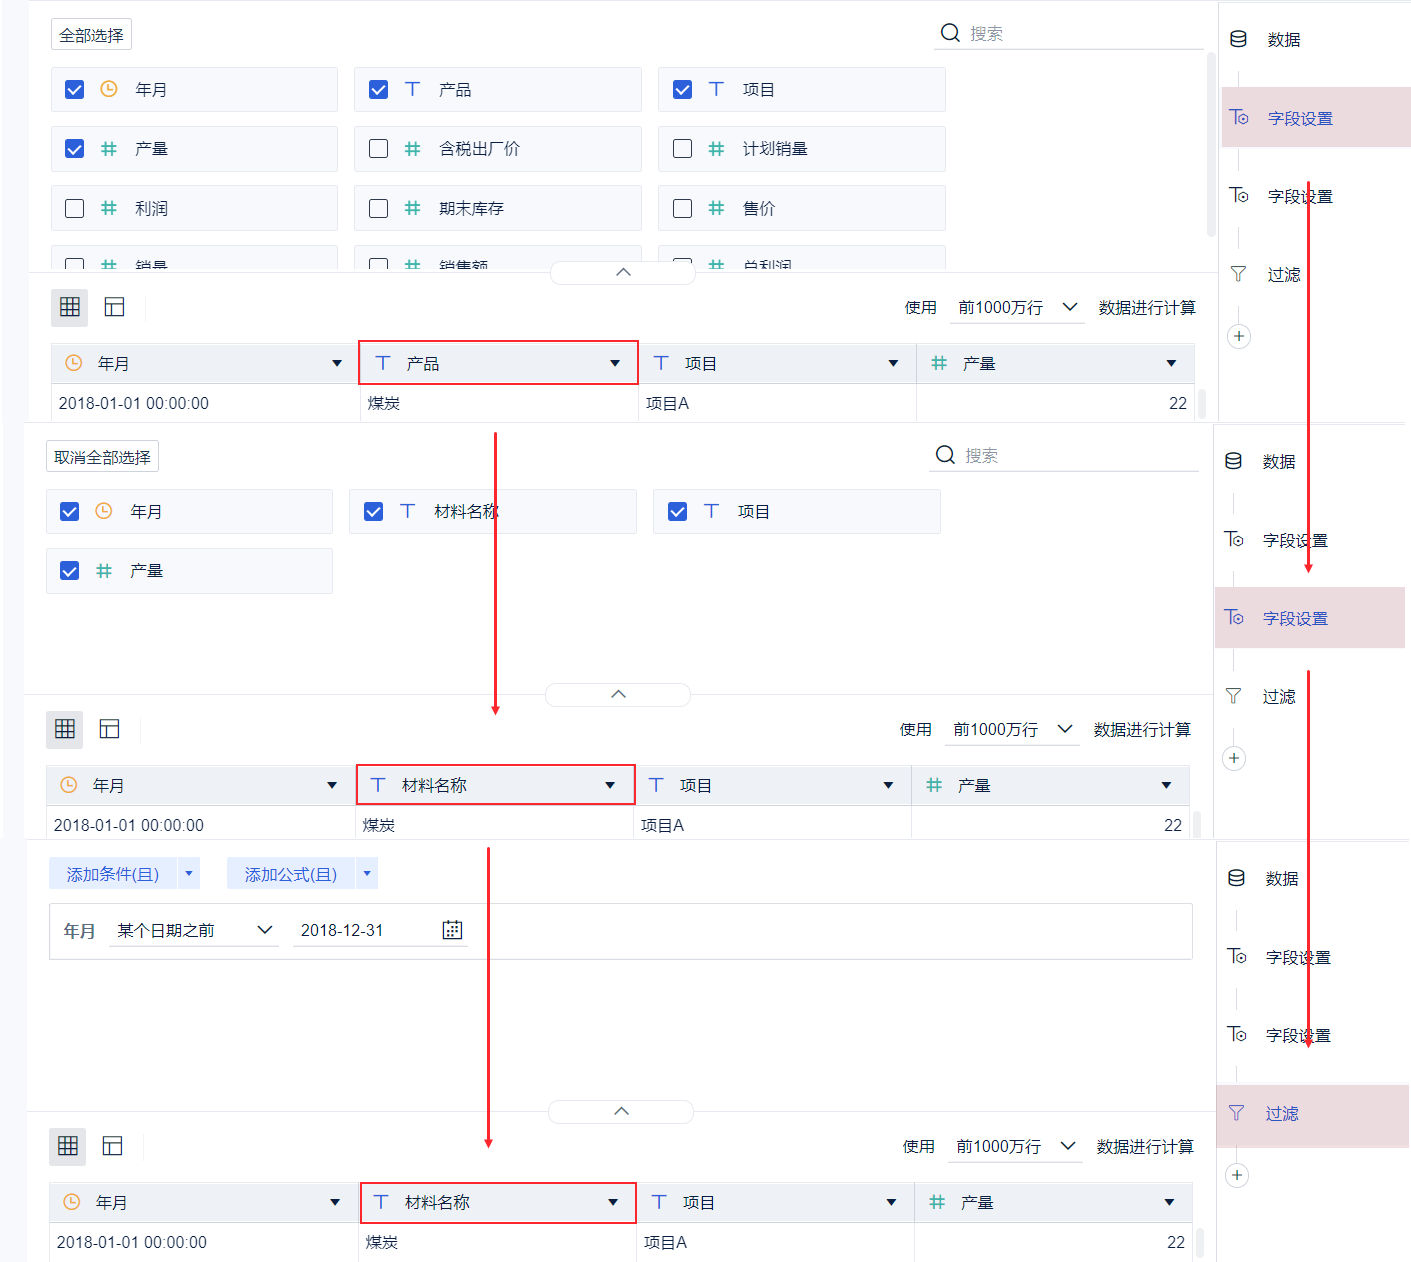
Task: Click the top-panel grid table view icon
Action: tap(70, 307)
